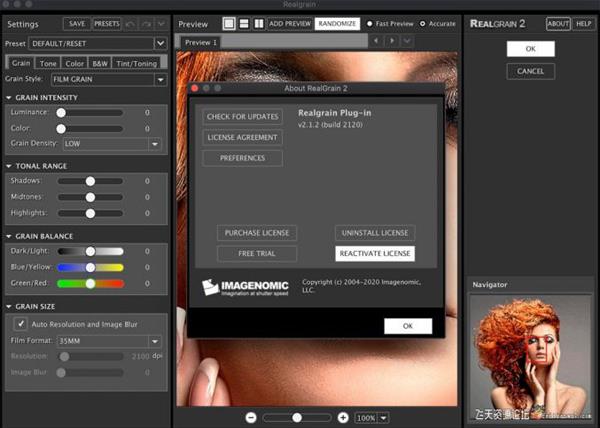Image resolution: width=600 pixels, height=428 pixels.
Task: Click the redo arrow icon in Settings
Action: pos(148,23)
